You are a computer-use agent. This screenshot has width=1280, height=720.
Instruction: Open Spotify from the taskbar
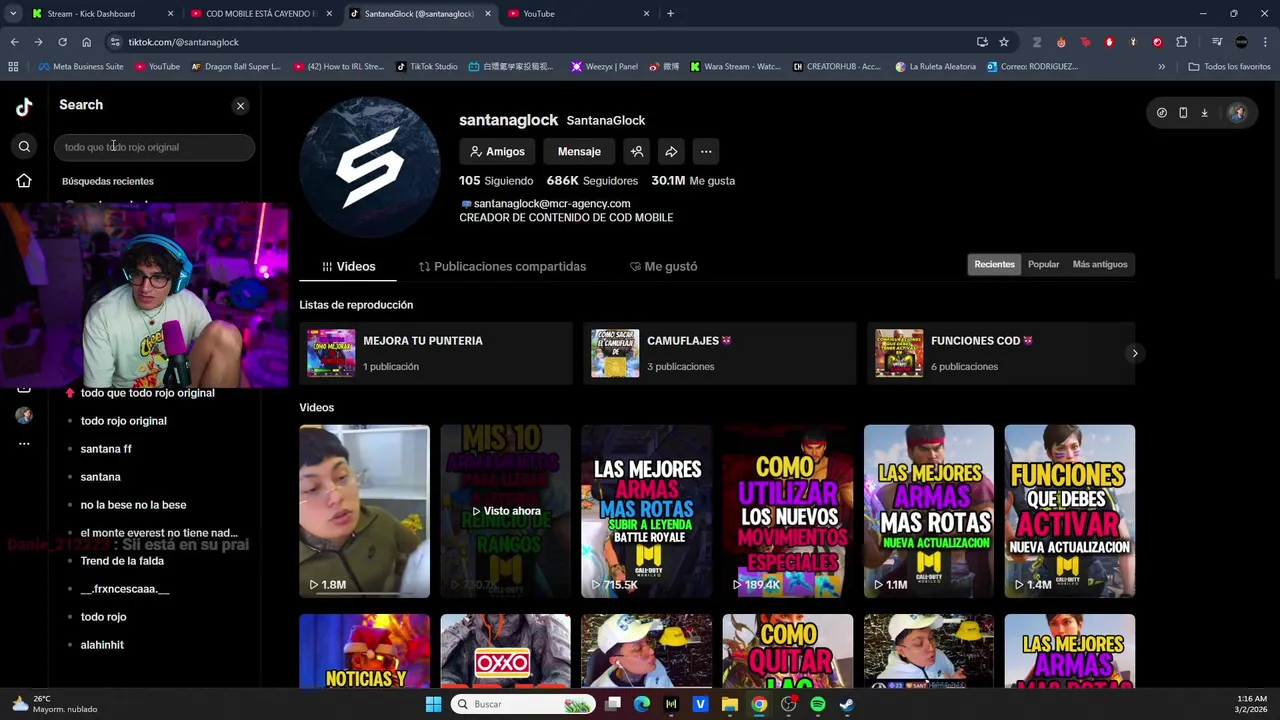tap(818, 704)
